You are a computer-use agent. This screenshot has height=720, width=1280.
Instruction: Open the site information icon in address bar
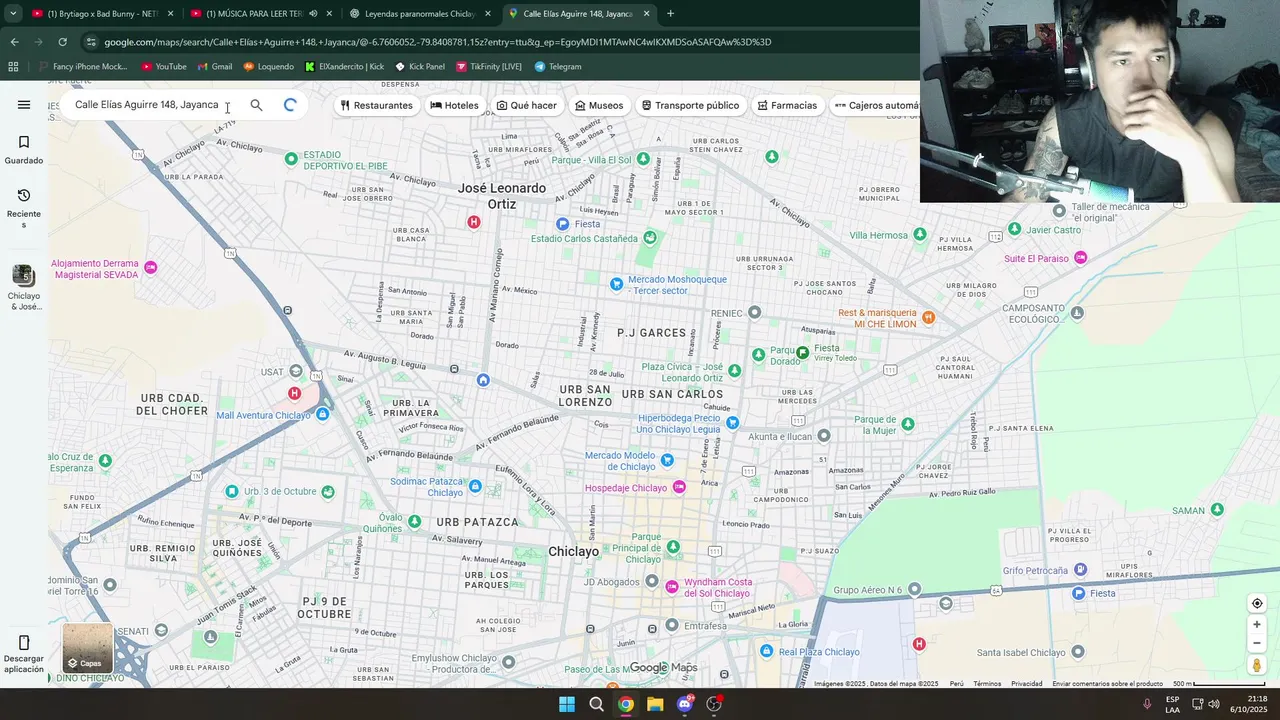[91, 42]
